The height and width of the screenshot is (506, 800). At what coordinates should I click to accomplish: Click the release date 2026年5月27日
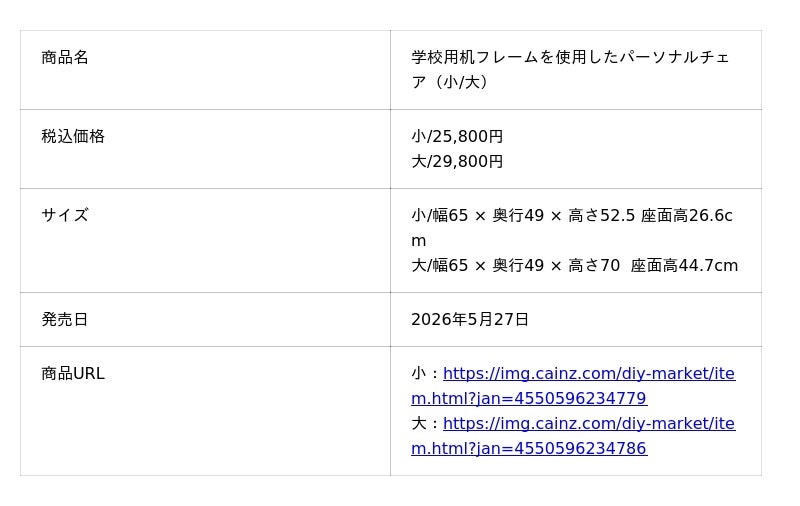point(470,320)
